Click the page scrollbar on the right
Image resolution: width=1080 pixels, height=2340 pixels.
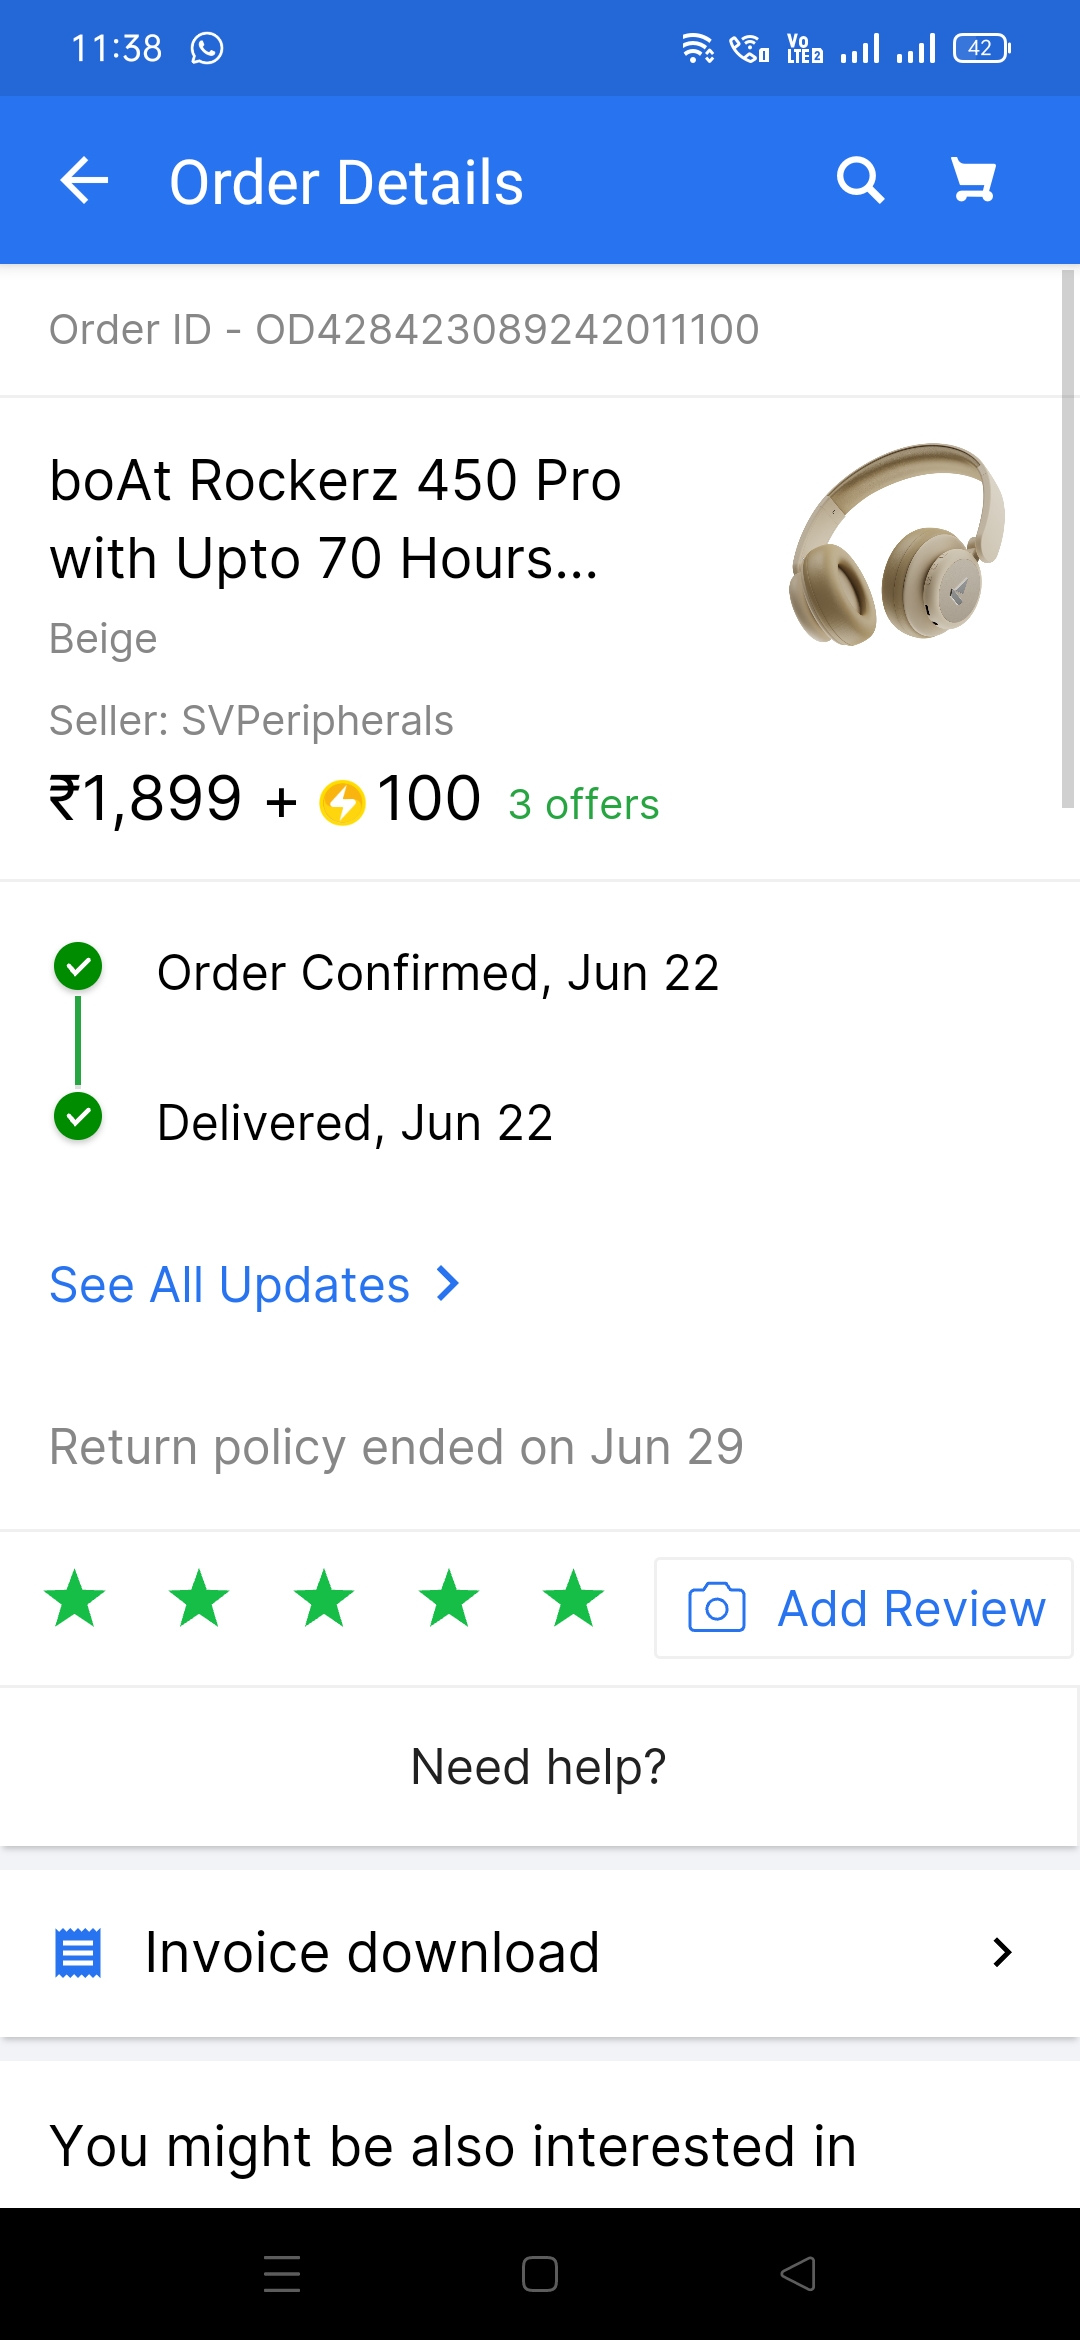pyautogui.click(x=1067, y=538)
